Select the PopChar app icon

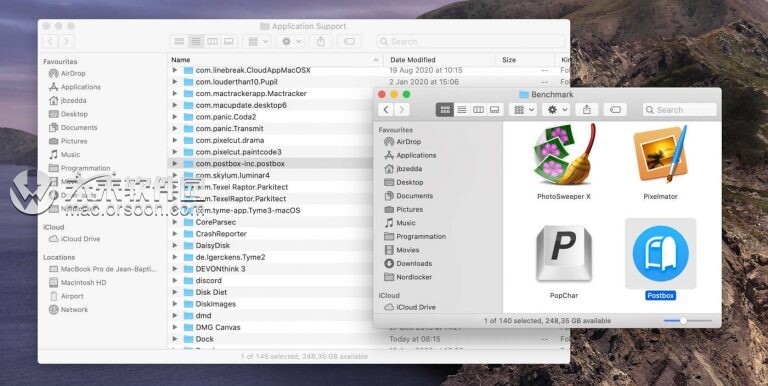[564, 253]
